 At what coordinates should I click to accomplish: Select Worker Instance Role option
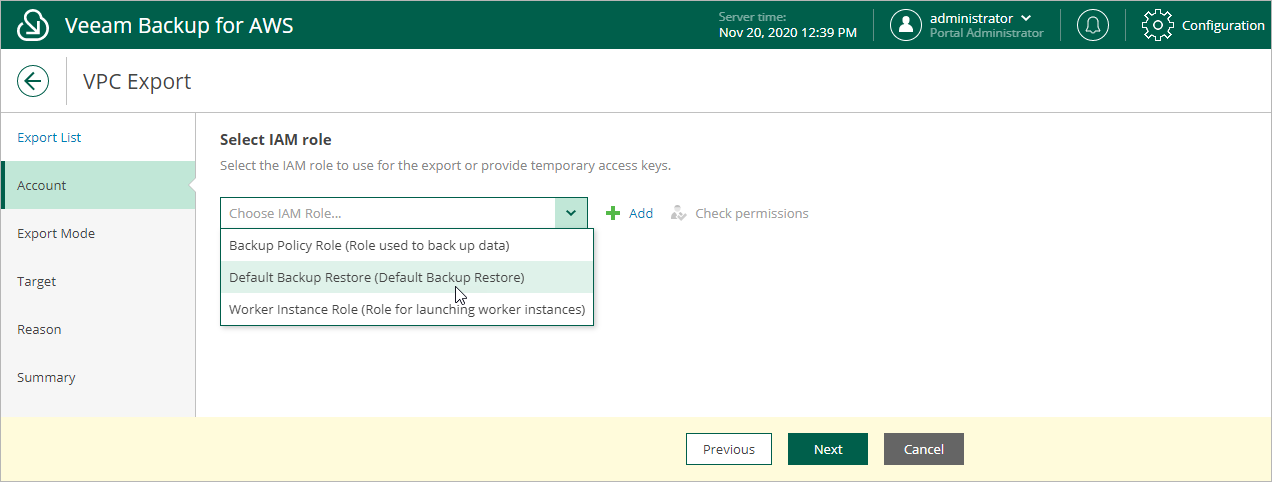point(407,309)
